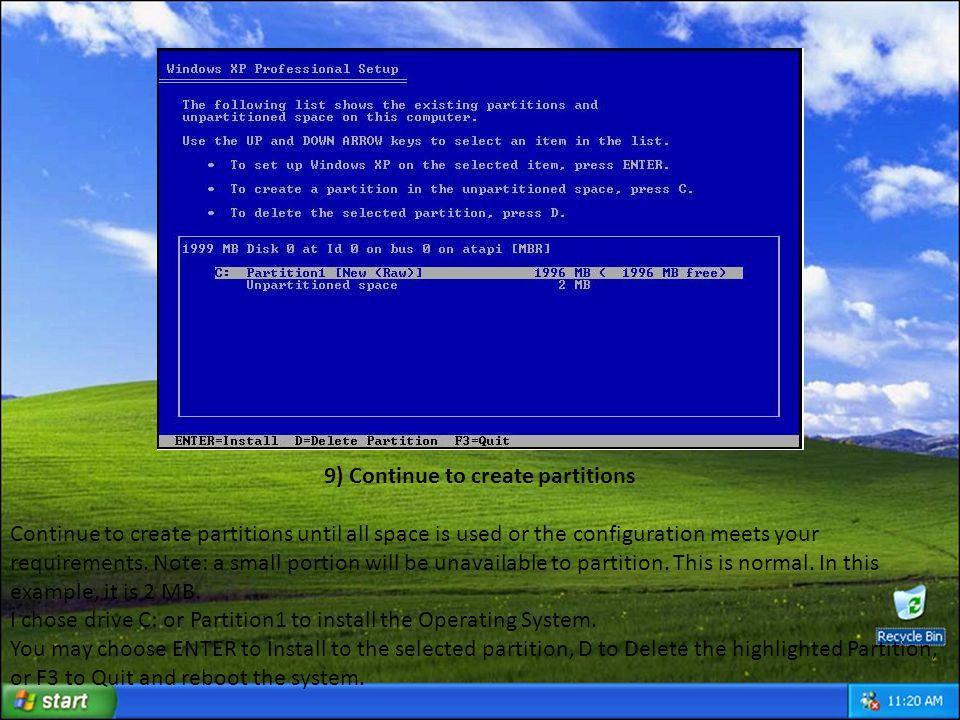This screenshot has height=720, width=960.
Task: Click the 1999 MB Disk 0 header line
Action: [x=366, y=249]
